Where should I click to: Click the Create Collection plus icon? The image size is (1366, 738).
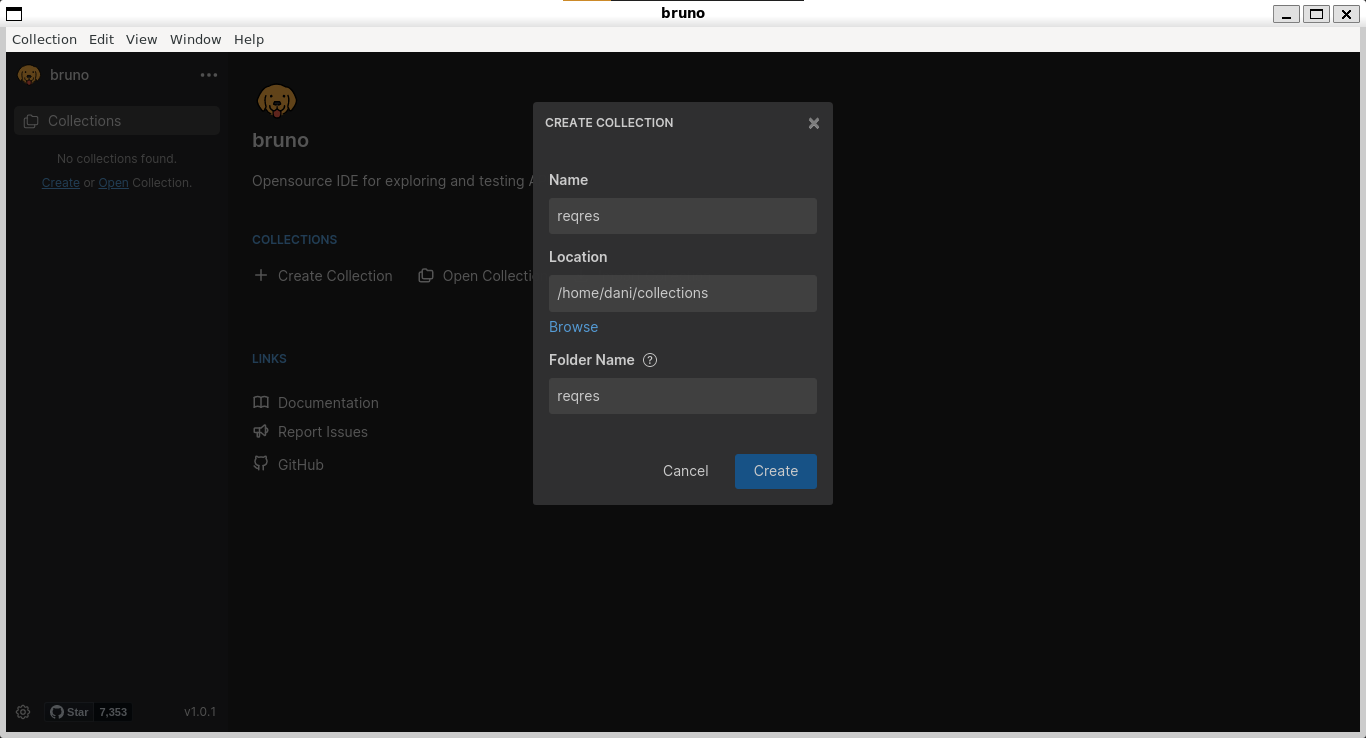tap(260, 275)
